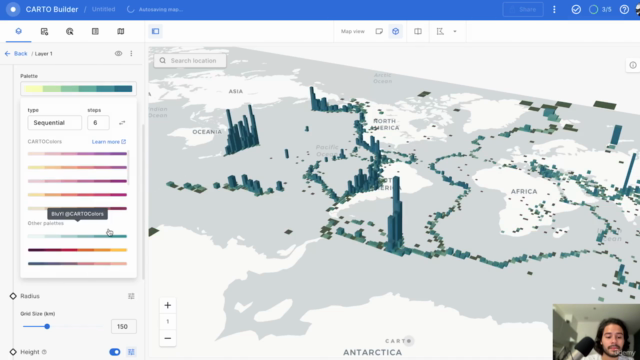The width and height of the screenshot is (640, 360).
Task: Toggle Layer 1 visibility eye
Action: tap(118, 53)
